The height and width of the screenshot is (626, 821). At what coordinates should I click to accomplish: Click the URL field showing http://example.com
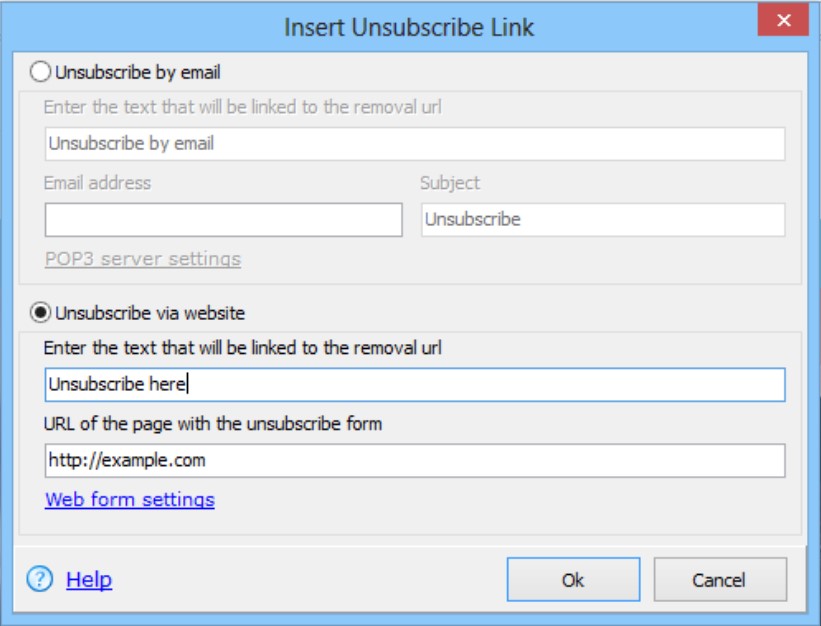coord(415,461)
